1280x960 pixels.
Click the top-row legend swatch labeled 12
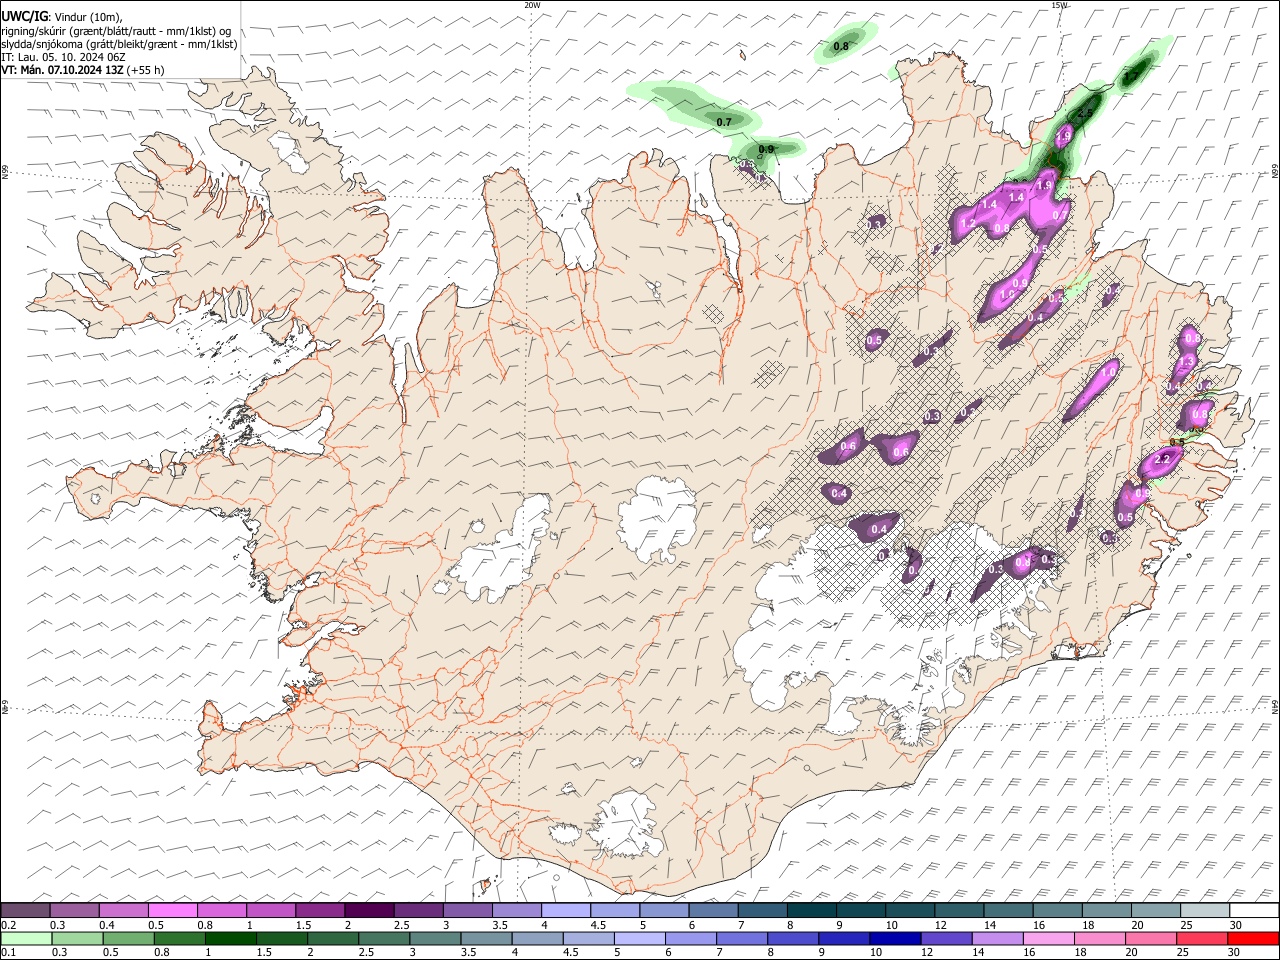coord(959,910)
